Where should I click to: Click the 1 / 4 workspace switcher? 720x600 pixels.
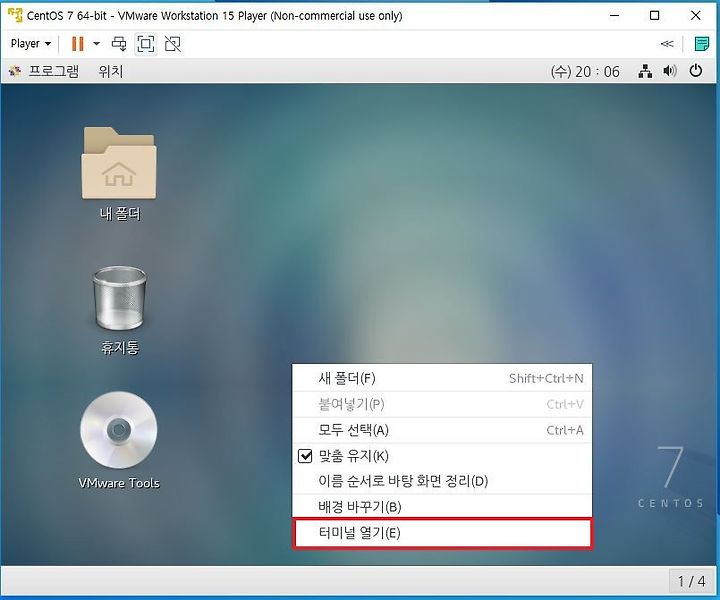coord(692,581)
